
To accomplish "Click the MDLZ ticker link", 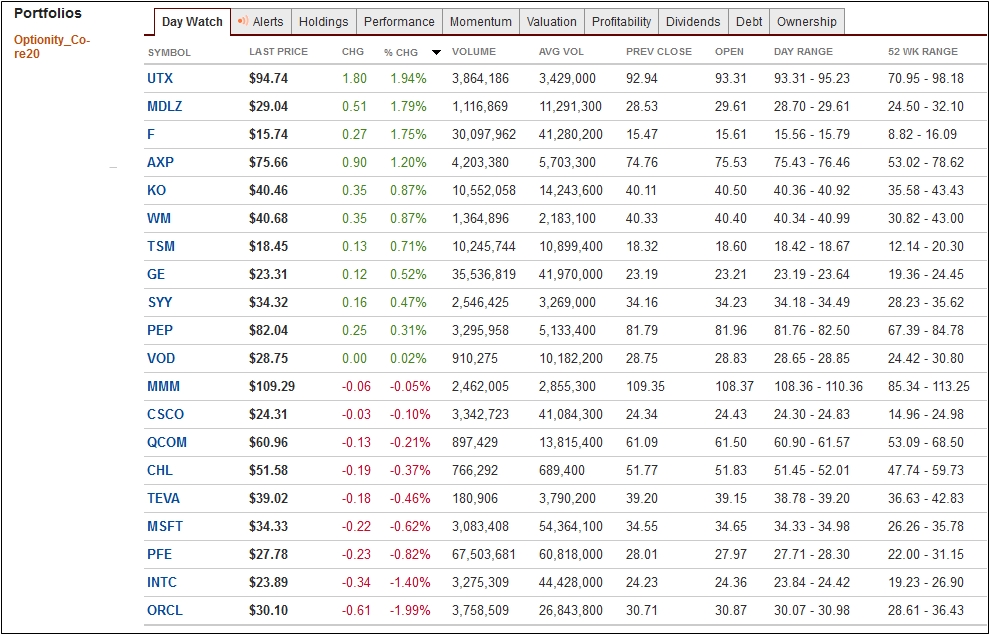I will pyautogui.click(x=164, y=107).
